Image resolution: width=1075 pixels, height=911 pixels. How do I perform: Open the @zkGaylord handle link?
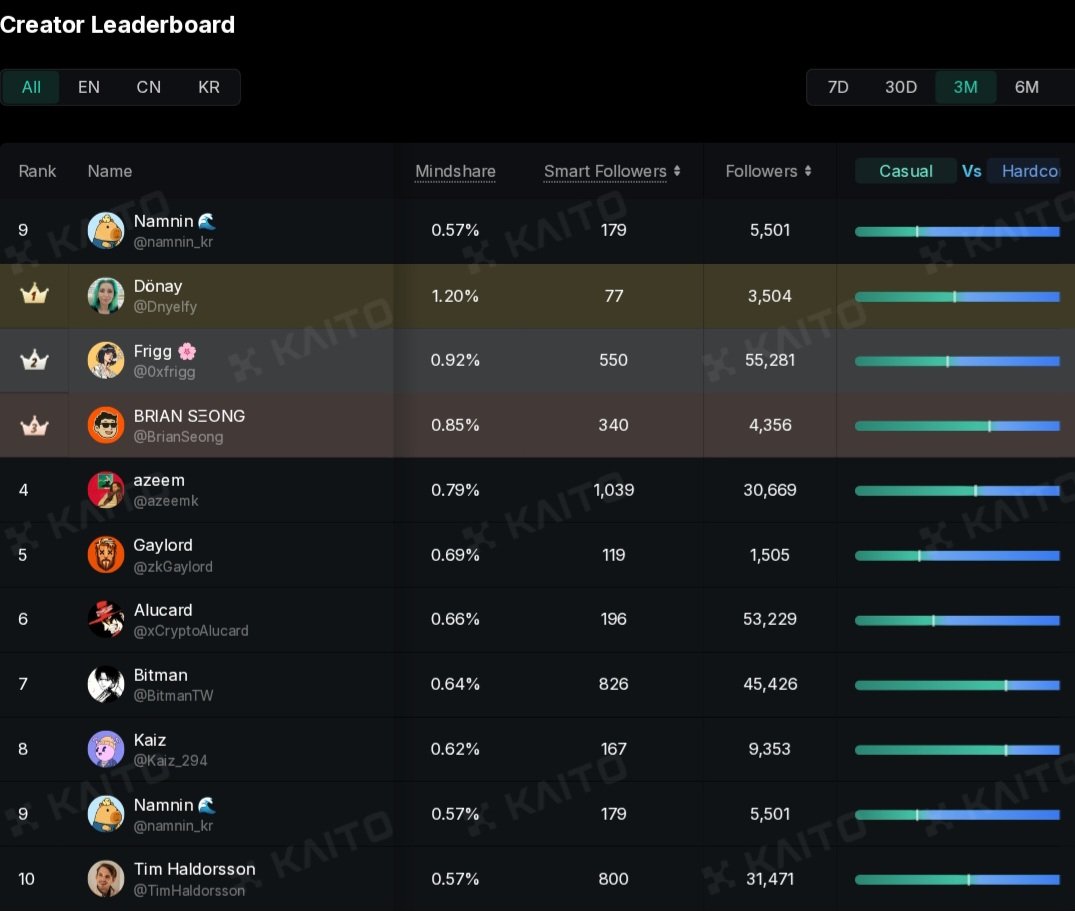(x=173, y=567)
